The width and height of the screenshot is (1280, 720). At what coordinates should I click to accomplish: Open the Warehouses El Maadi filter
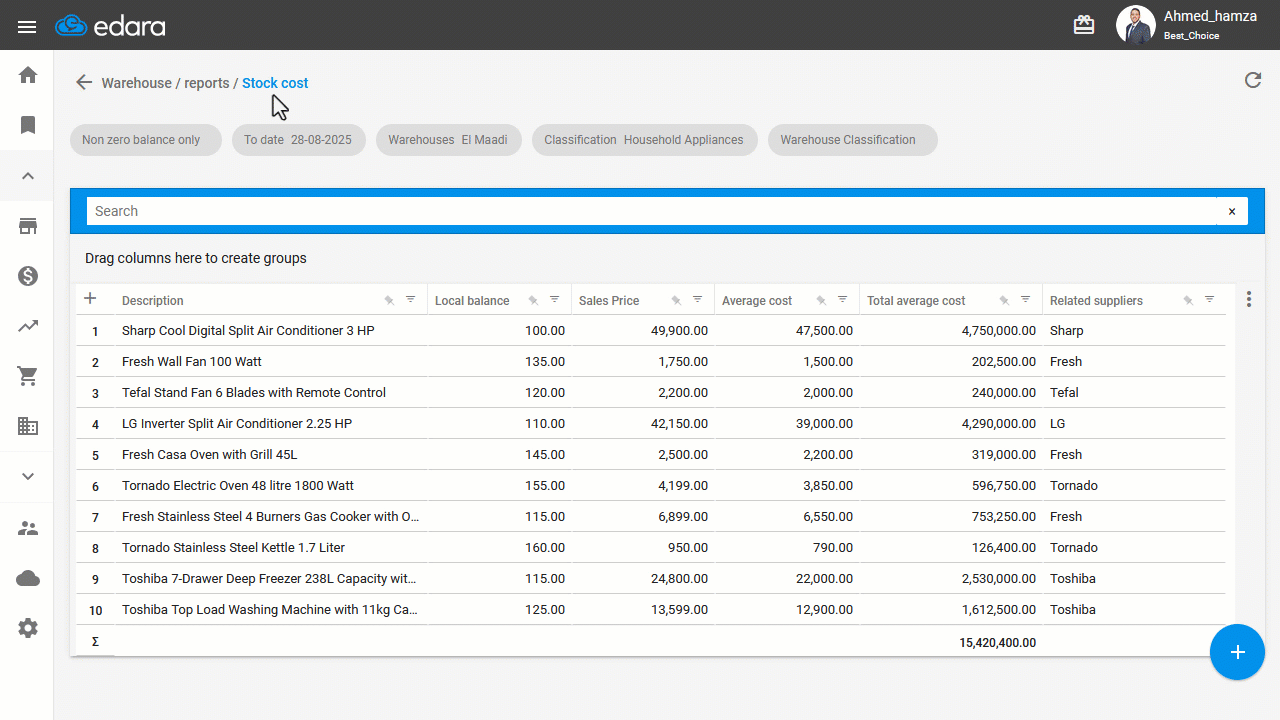click(449, 140)
